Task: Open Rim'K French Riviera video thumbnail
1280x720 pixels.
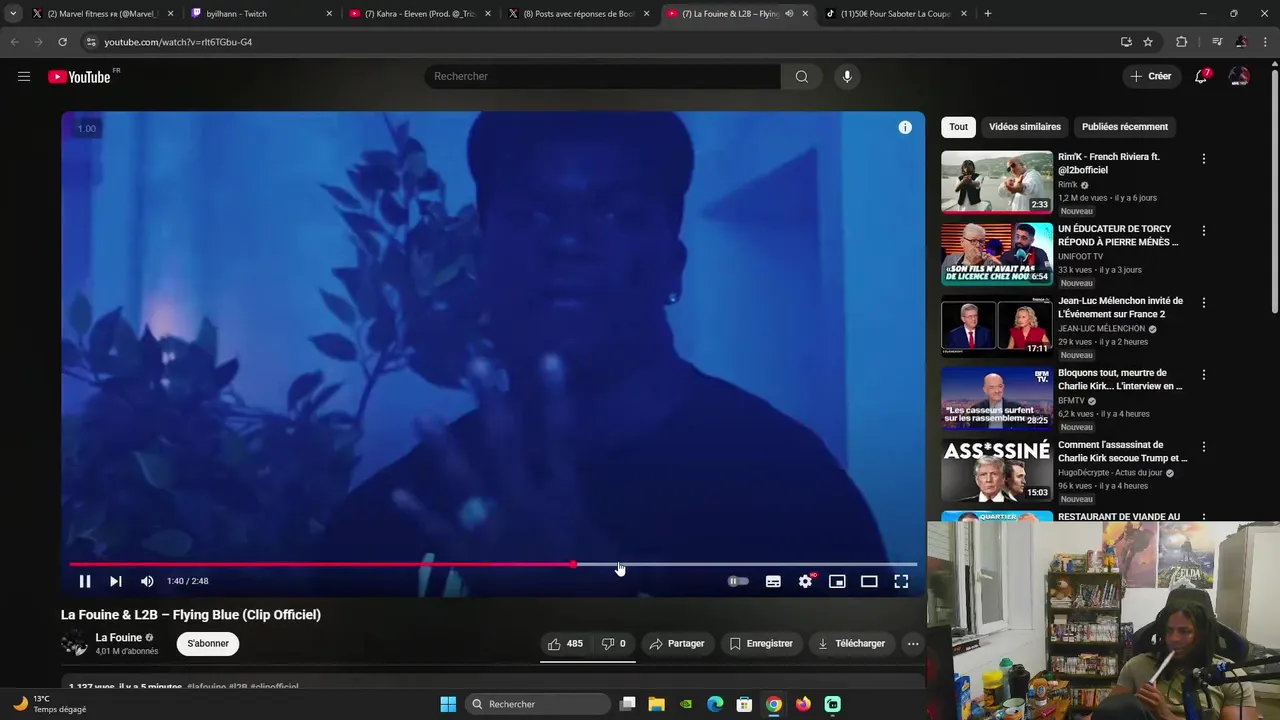Action: tap(997, 182)
